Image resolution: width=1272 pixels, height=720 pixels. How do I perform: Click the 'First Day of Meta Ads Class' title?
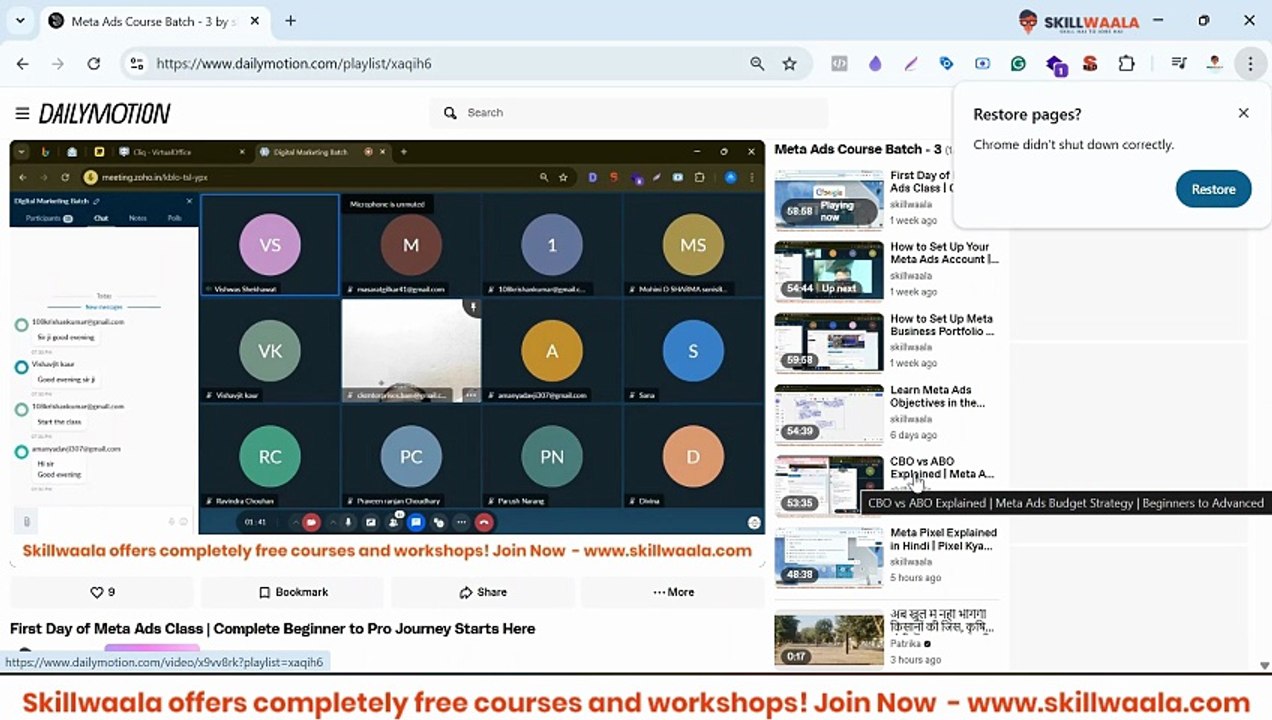click(x=272, y=629)
